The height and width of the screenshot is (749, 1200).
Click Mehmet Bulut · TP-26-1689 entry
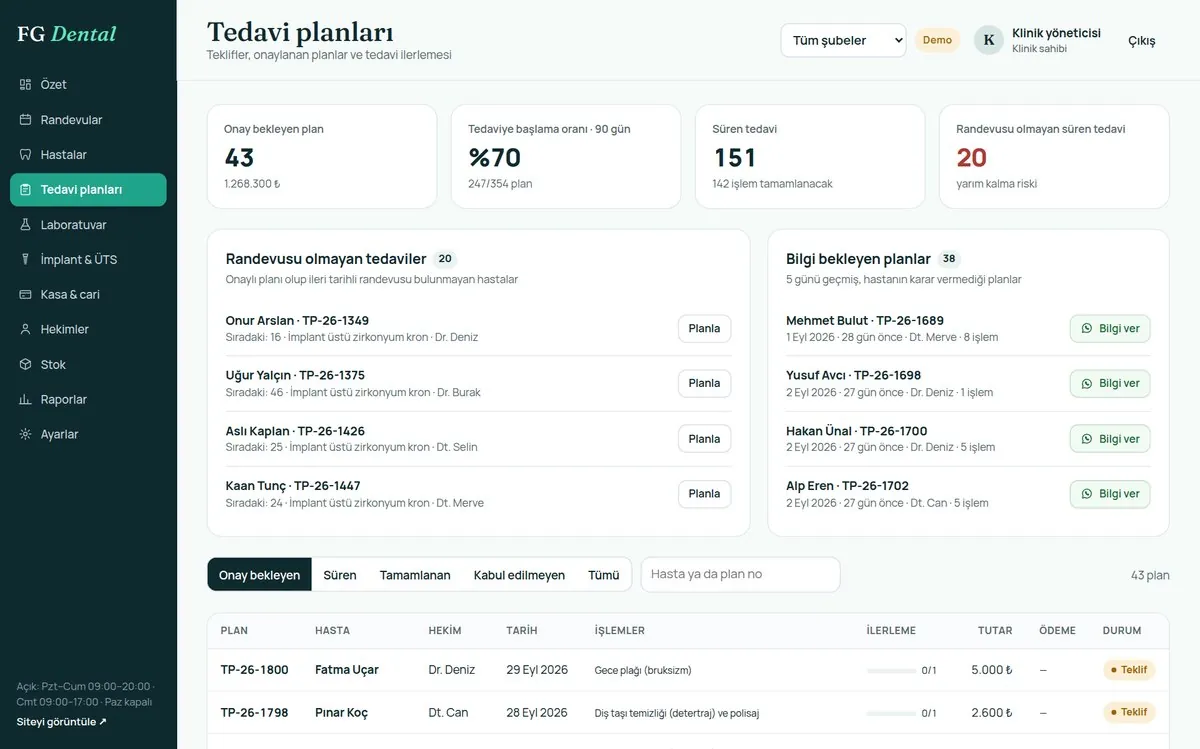pos(865,321)
